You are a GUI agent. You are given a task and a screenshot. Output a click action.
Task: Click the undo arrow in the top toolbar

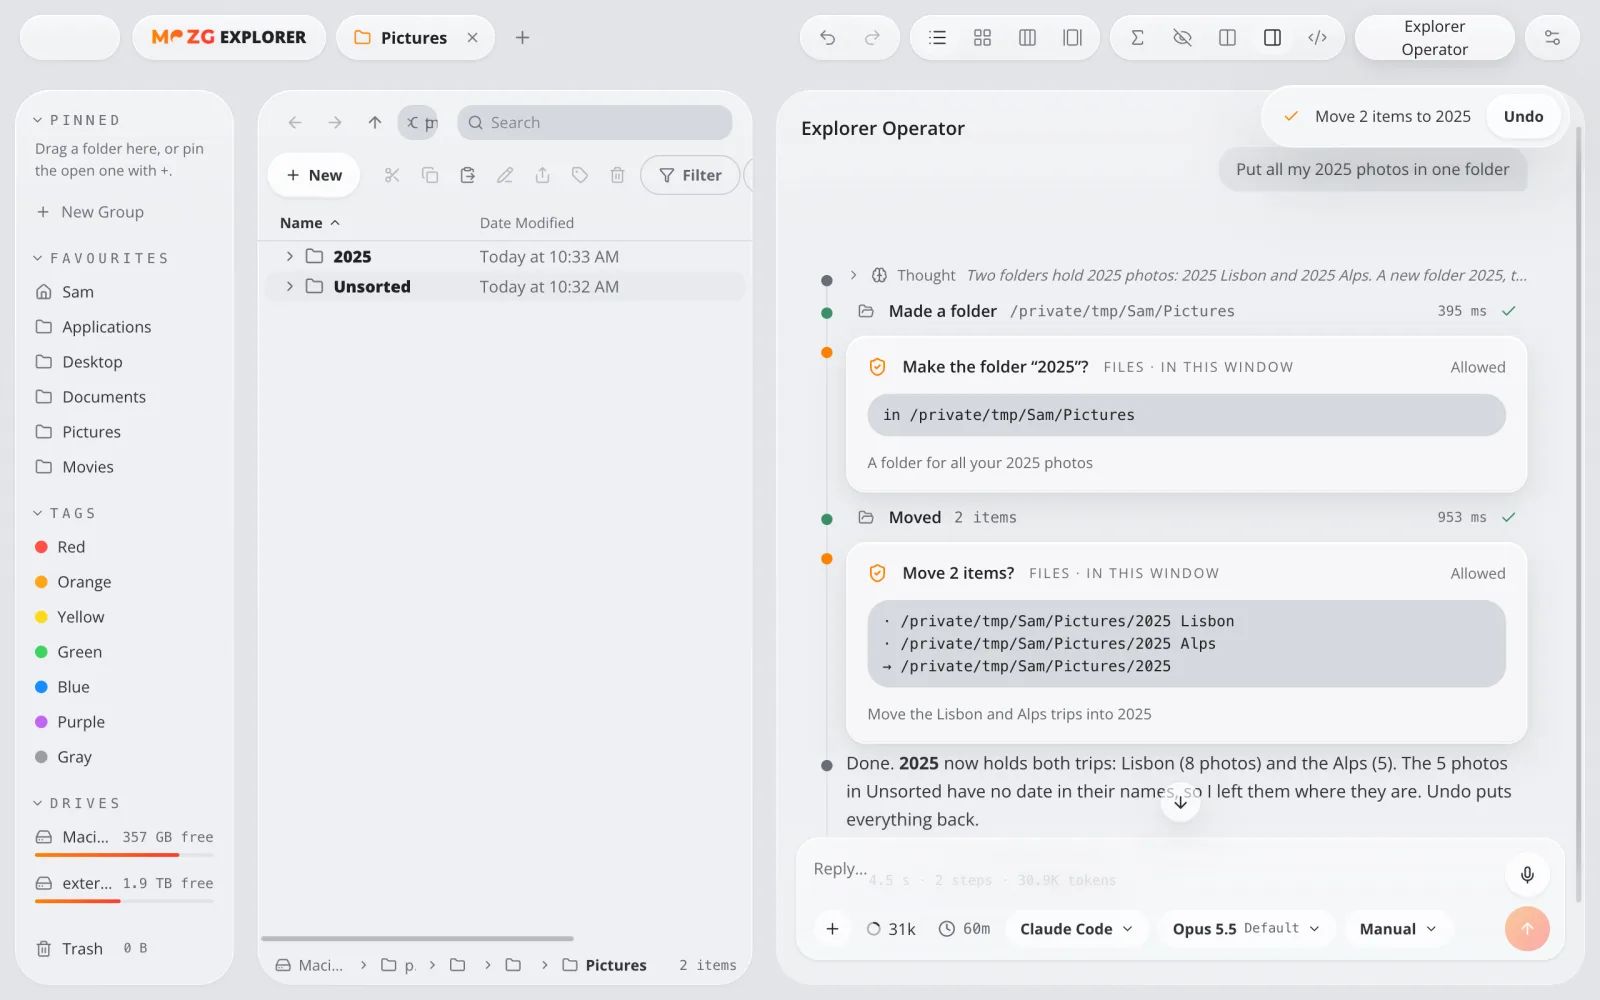point(827,37)
